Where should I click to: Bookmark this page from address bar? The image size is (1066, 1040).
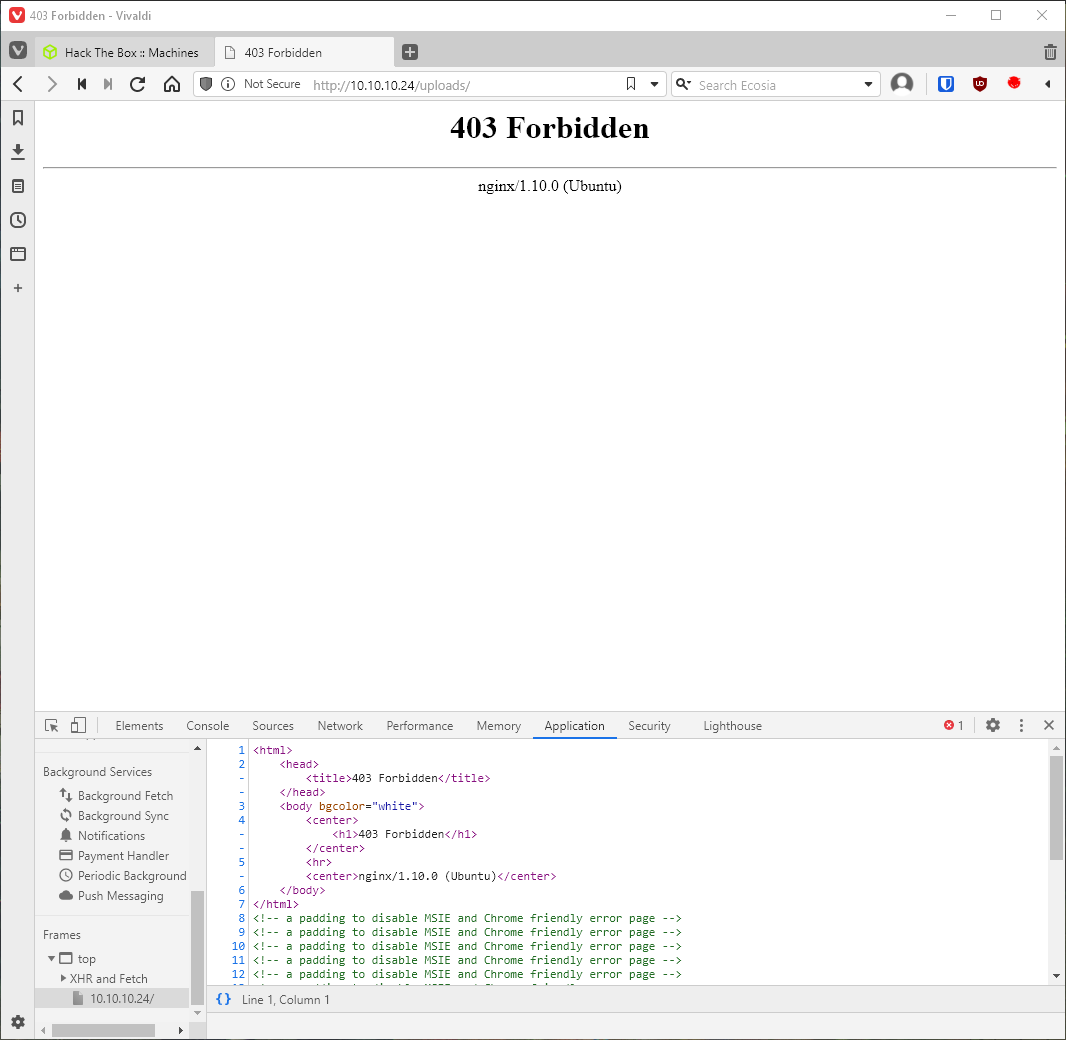[631, 84]
